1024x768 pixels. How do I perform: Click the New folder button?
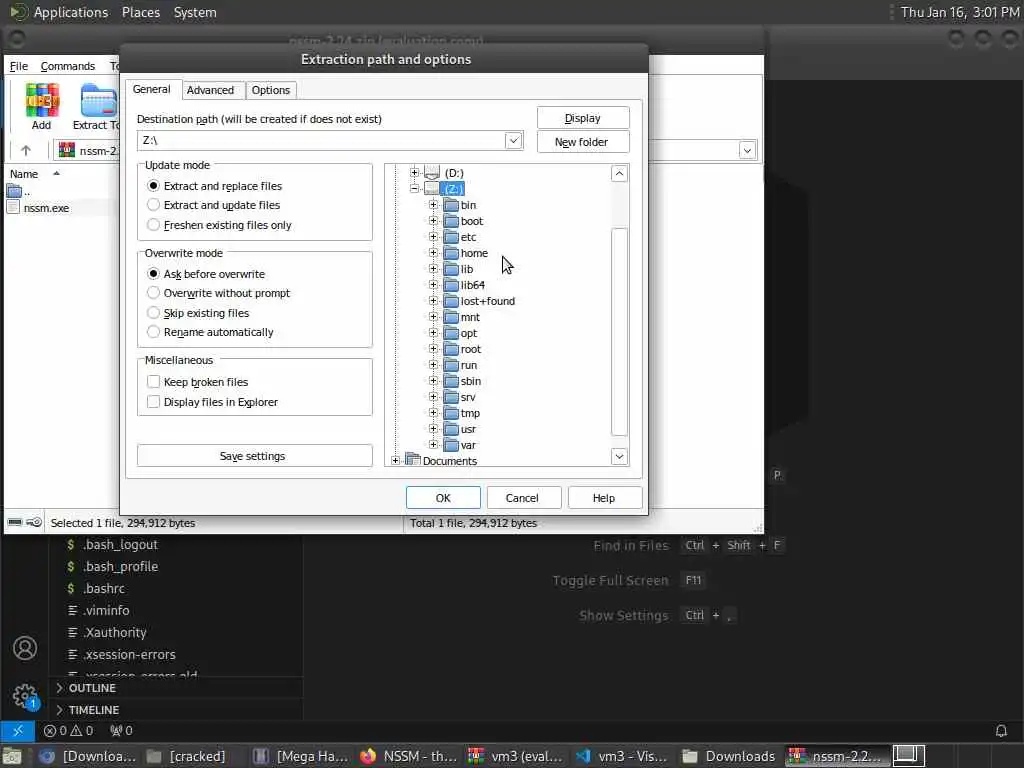[583, 142]
